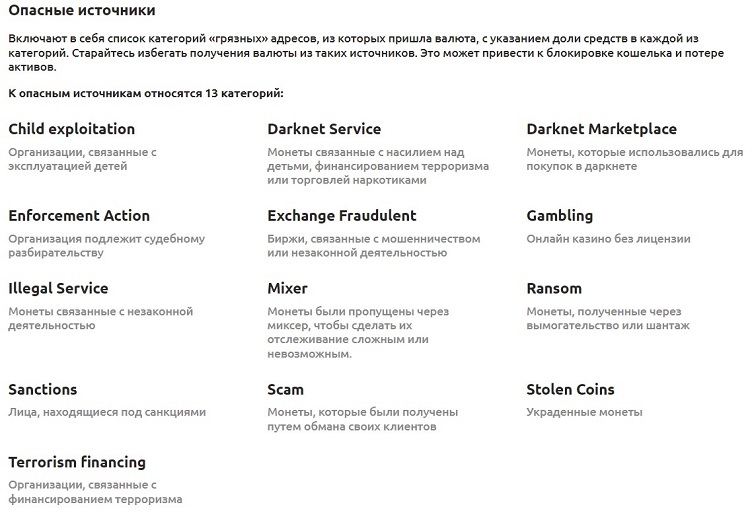Click the Опасные источники page heading
This screenshot has height=515, width=752.
tap(82, 10)
